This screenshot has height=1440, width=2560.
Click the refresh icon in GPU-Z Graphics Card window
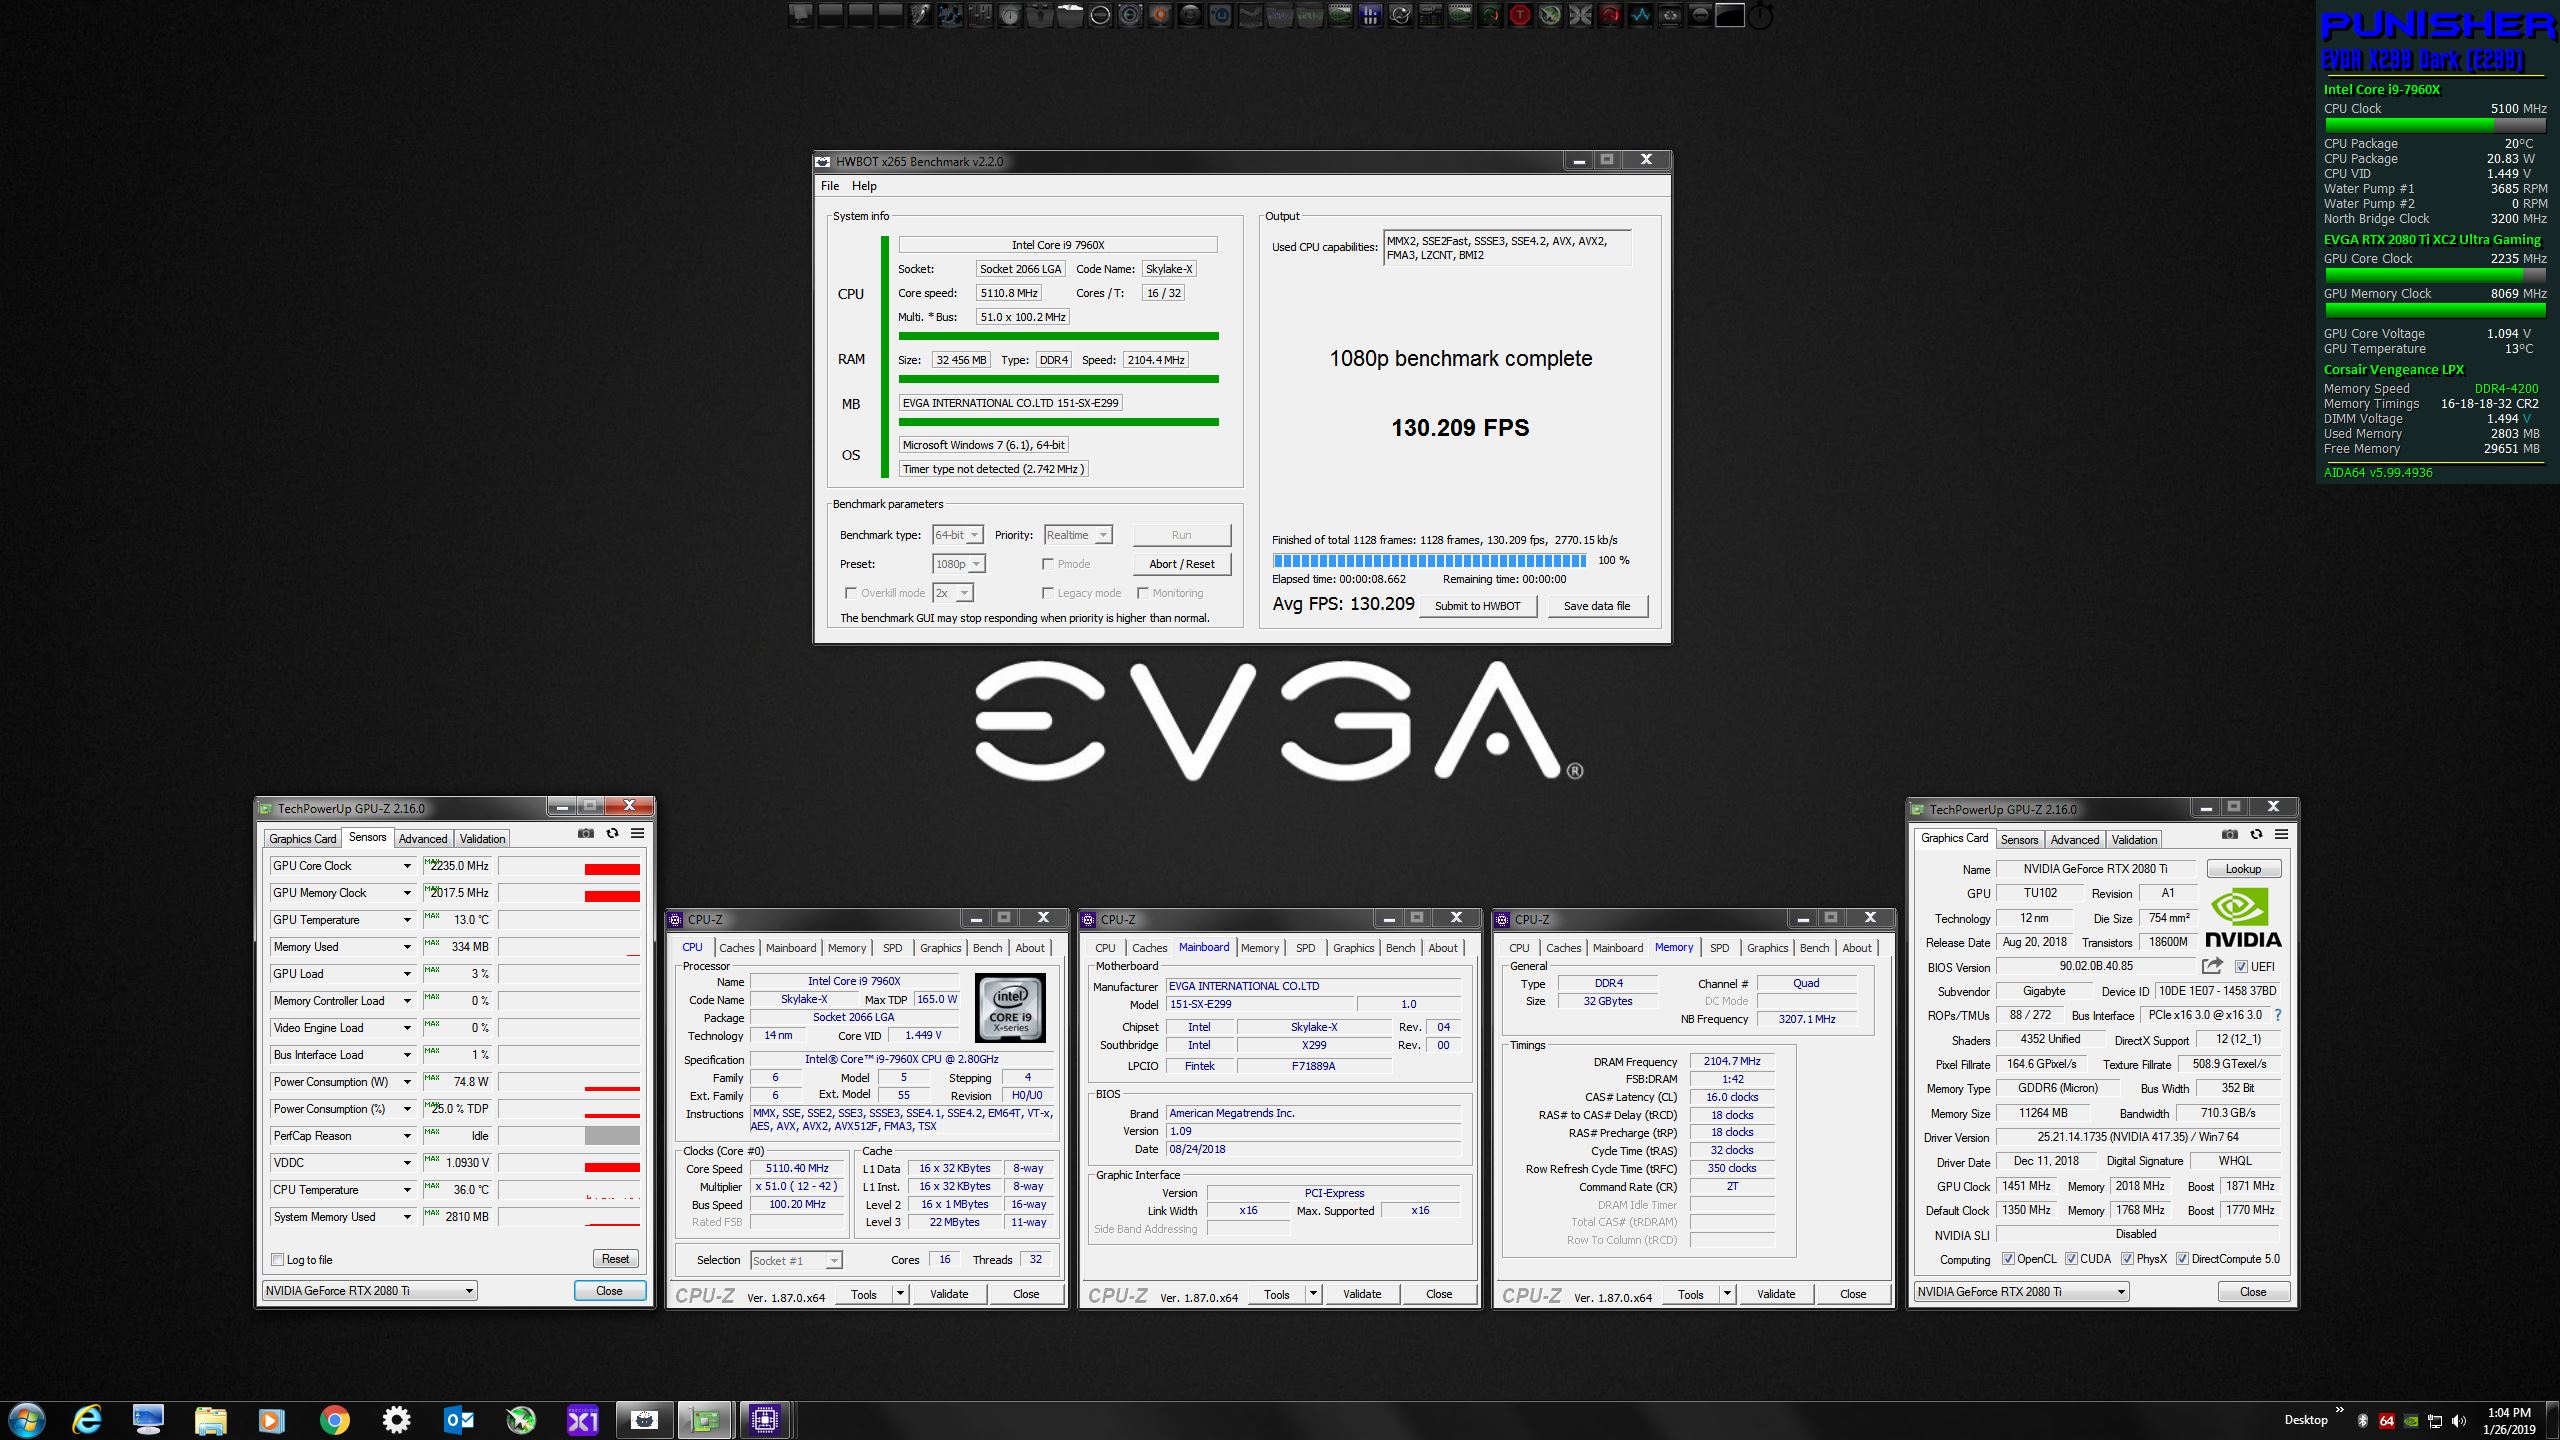coord(2256,834)
